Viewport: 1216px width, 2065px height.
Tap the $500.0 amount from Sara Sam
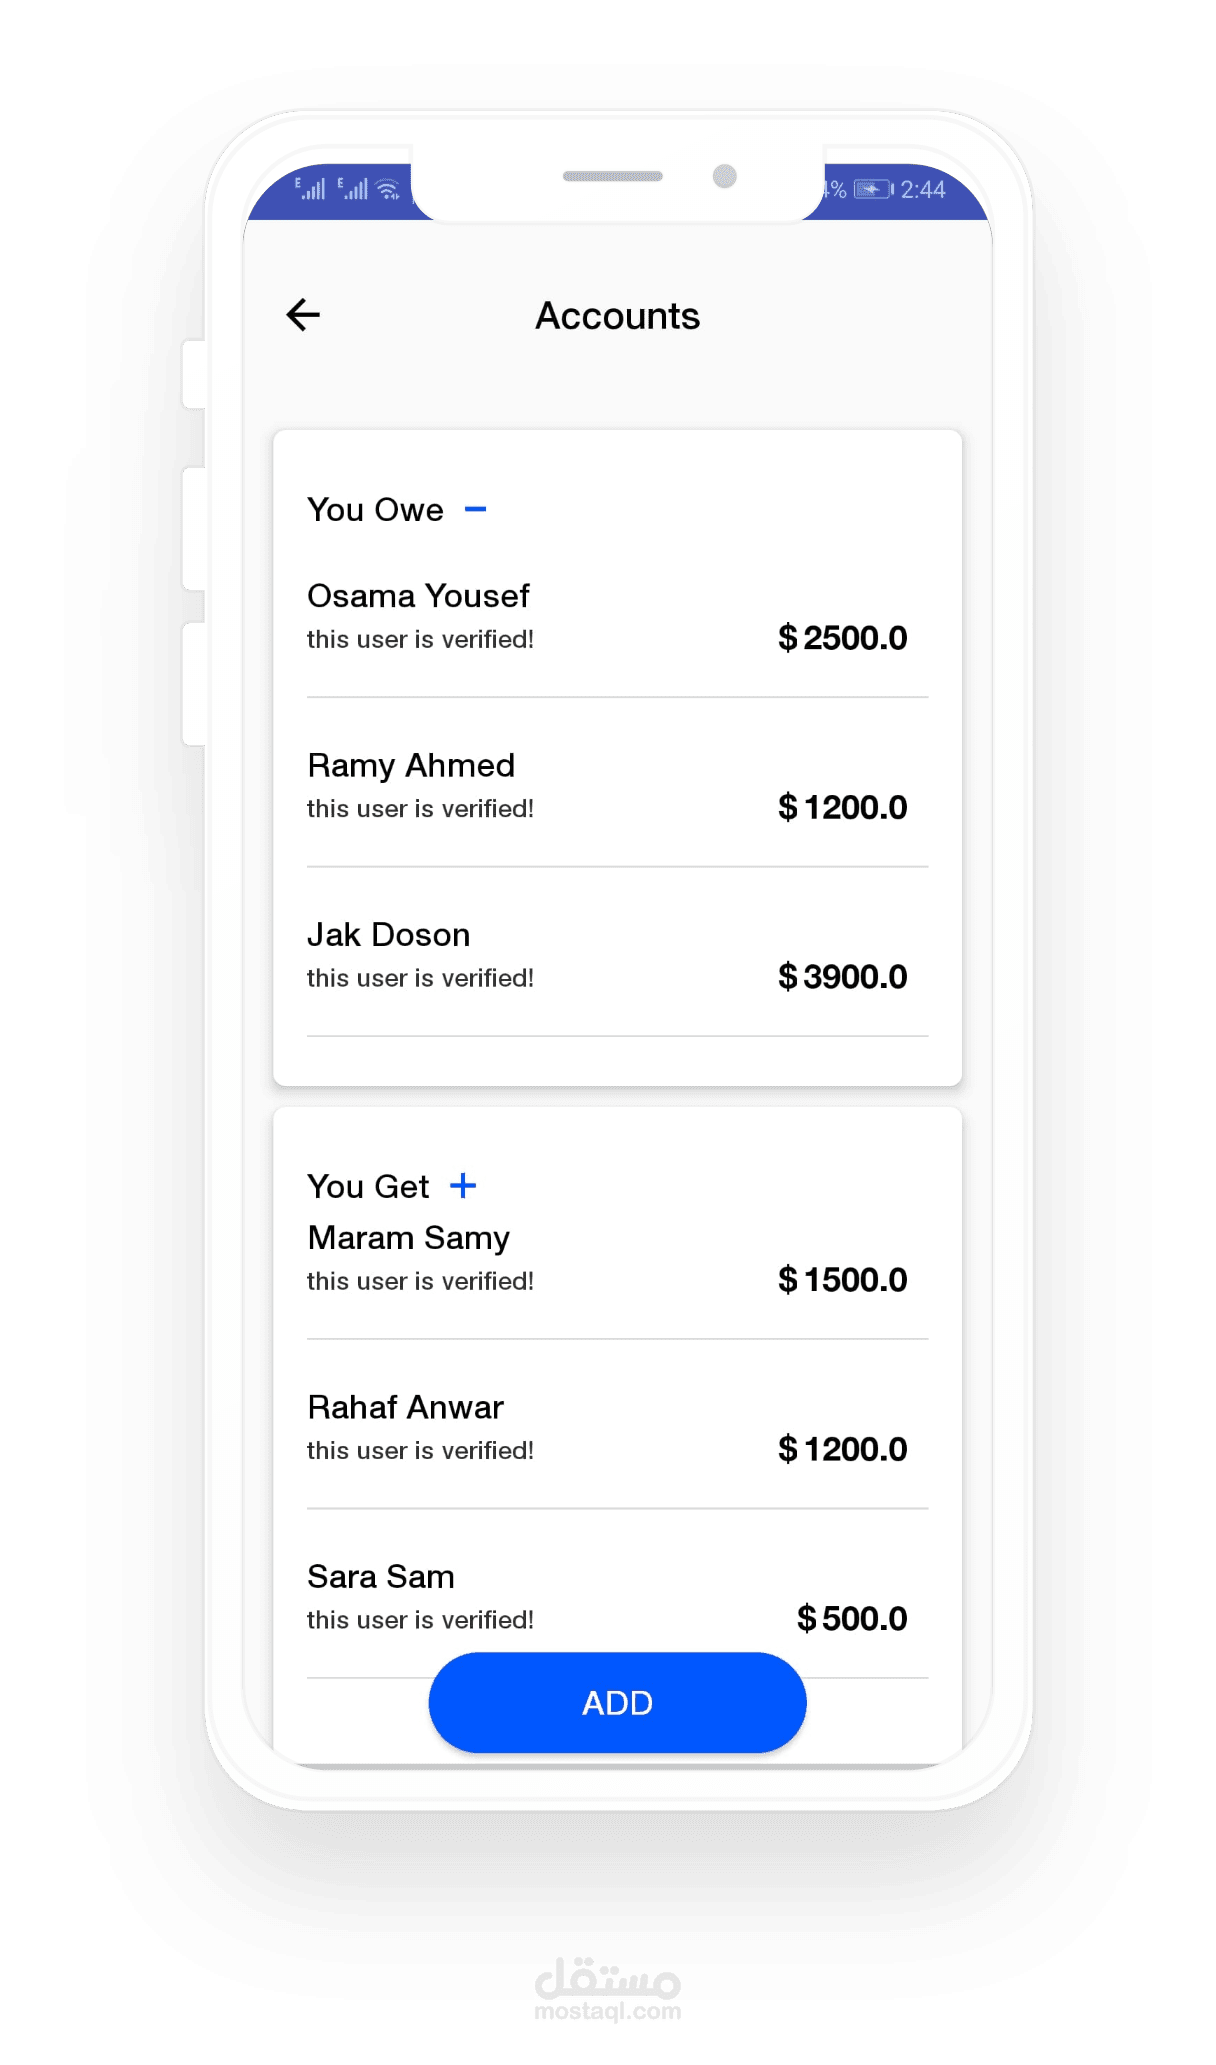pos(851,1619)
